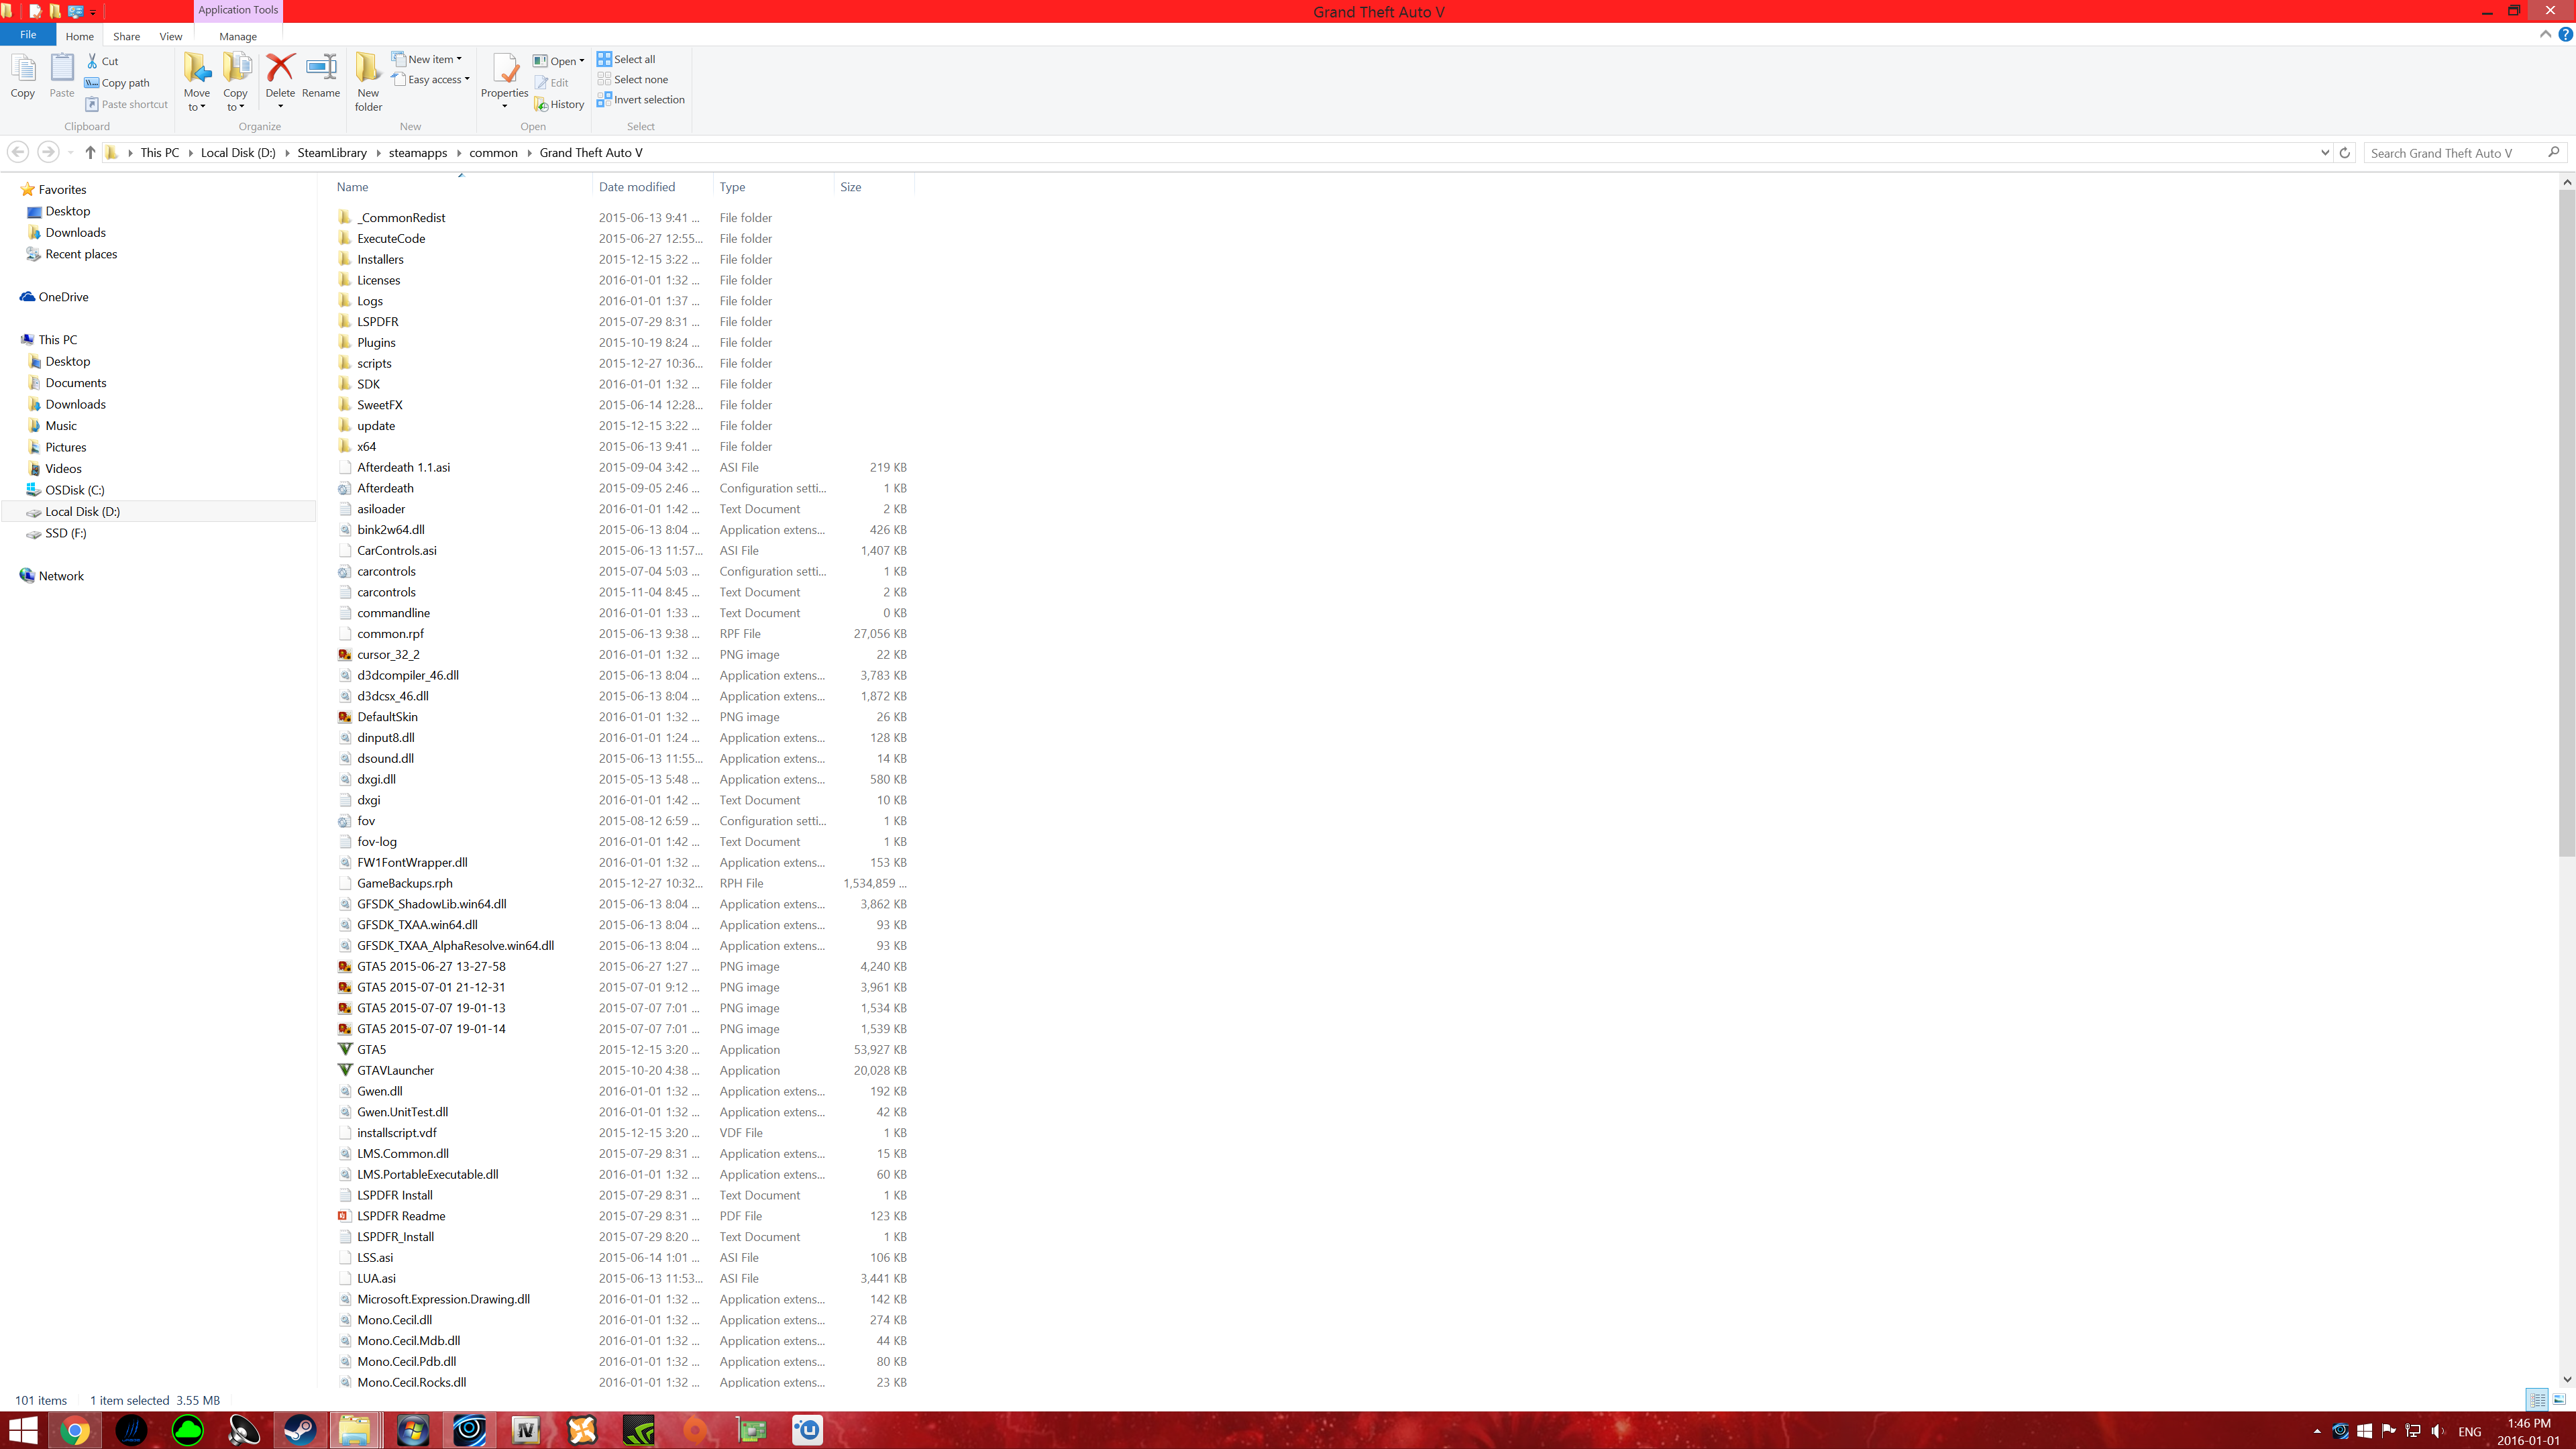
Task: Open the address bar history dropdown arrow
Action: pyautogui.click(x=2324, y=153)
